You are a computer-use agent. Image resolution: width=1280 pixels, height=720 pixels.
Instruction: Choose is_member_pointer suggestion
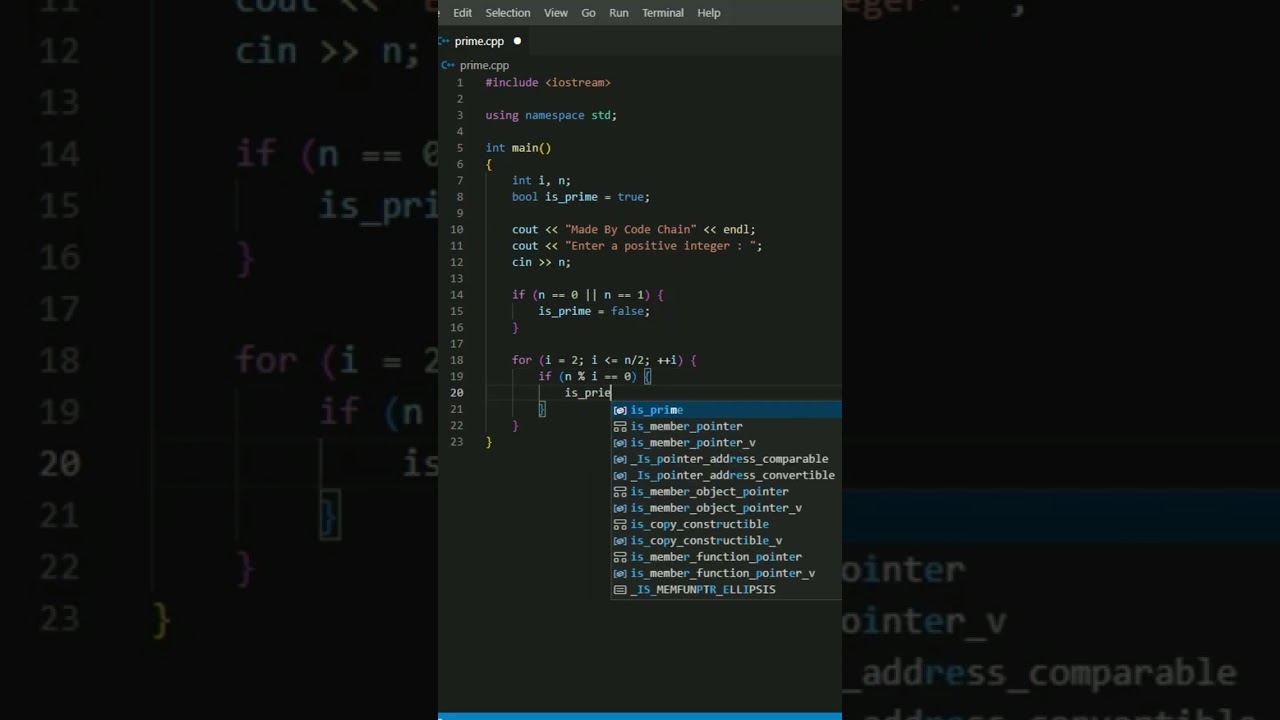[726, 426]
